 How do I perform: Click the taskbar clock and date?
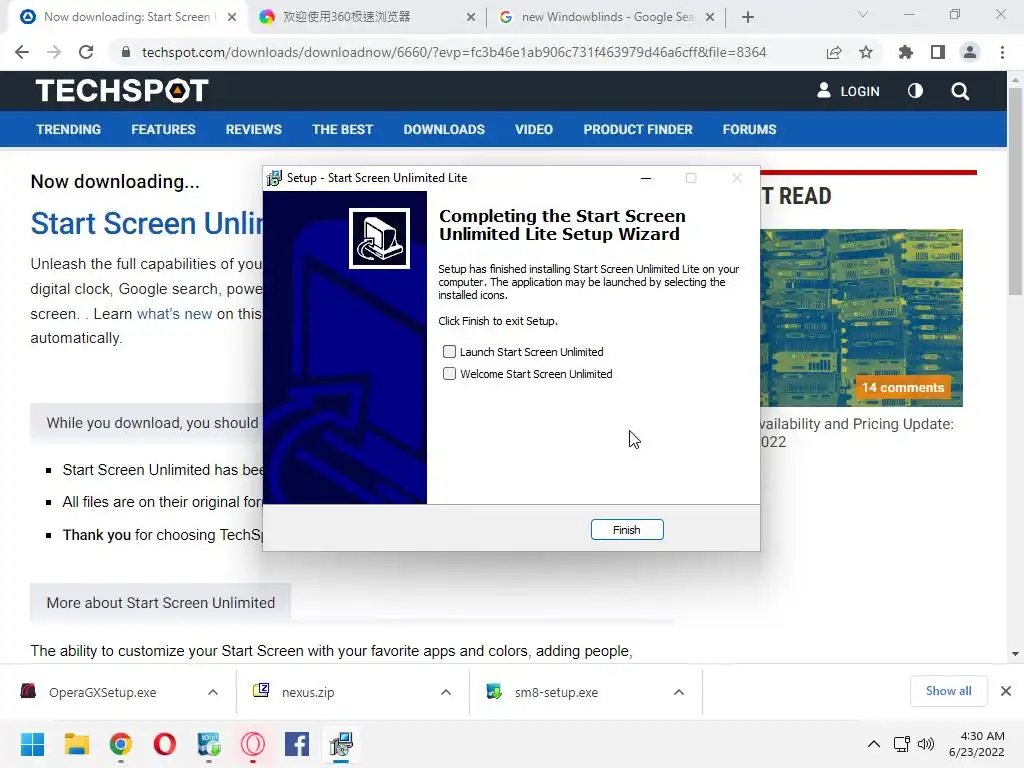[976, 744]
